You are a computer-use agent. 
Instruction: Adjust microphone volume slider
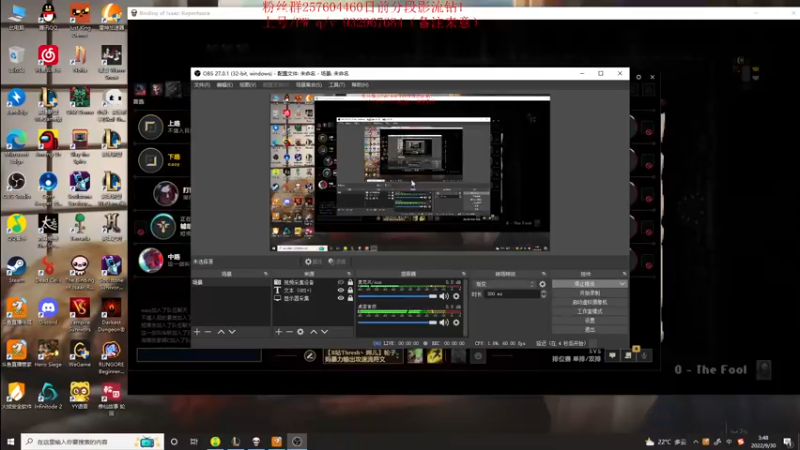(397, 296)
